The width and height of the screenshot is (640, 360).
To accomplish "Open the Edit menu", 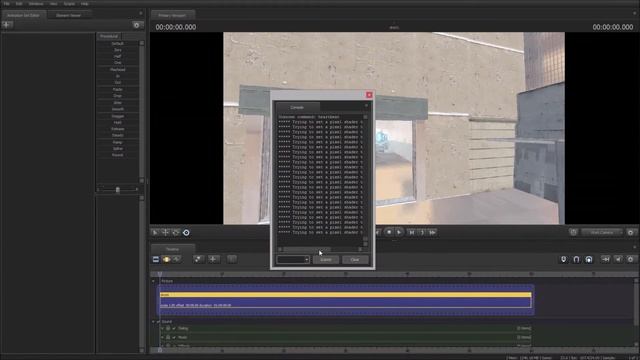I will (19, 4).
